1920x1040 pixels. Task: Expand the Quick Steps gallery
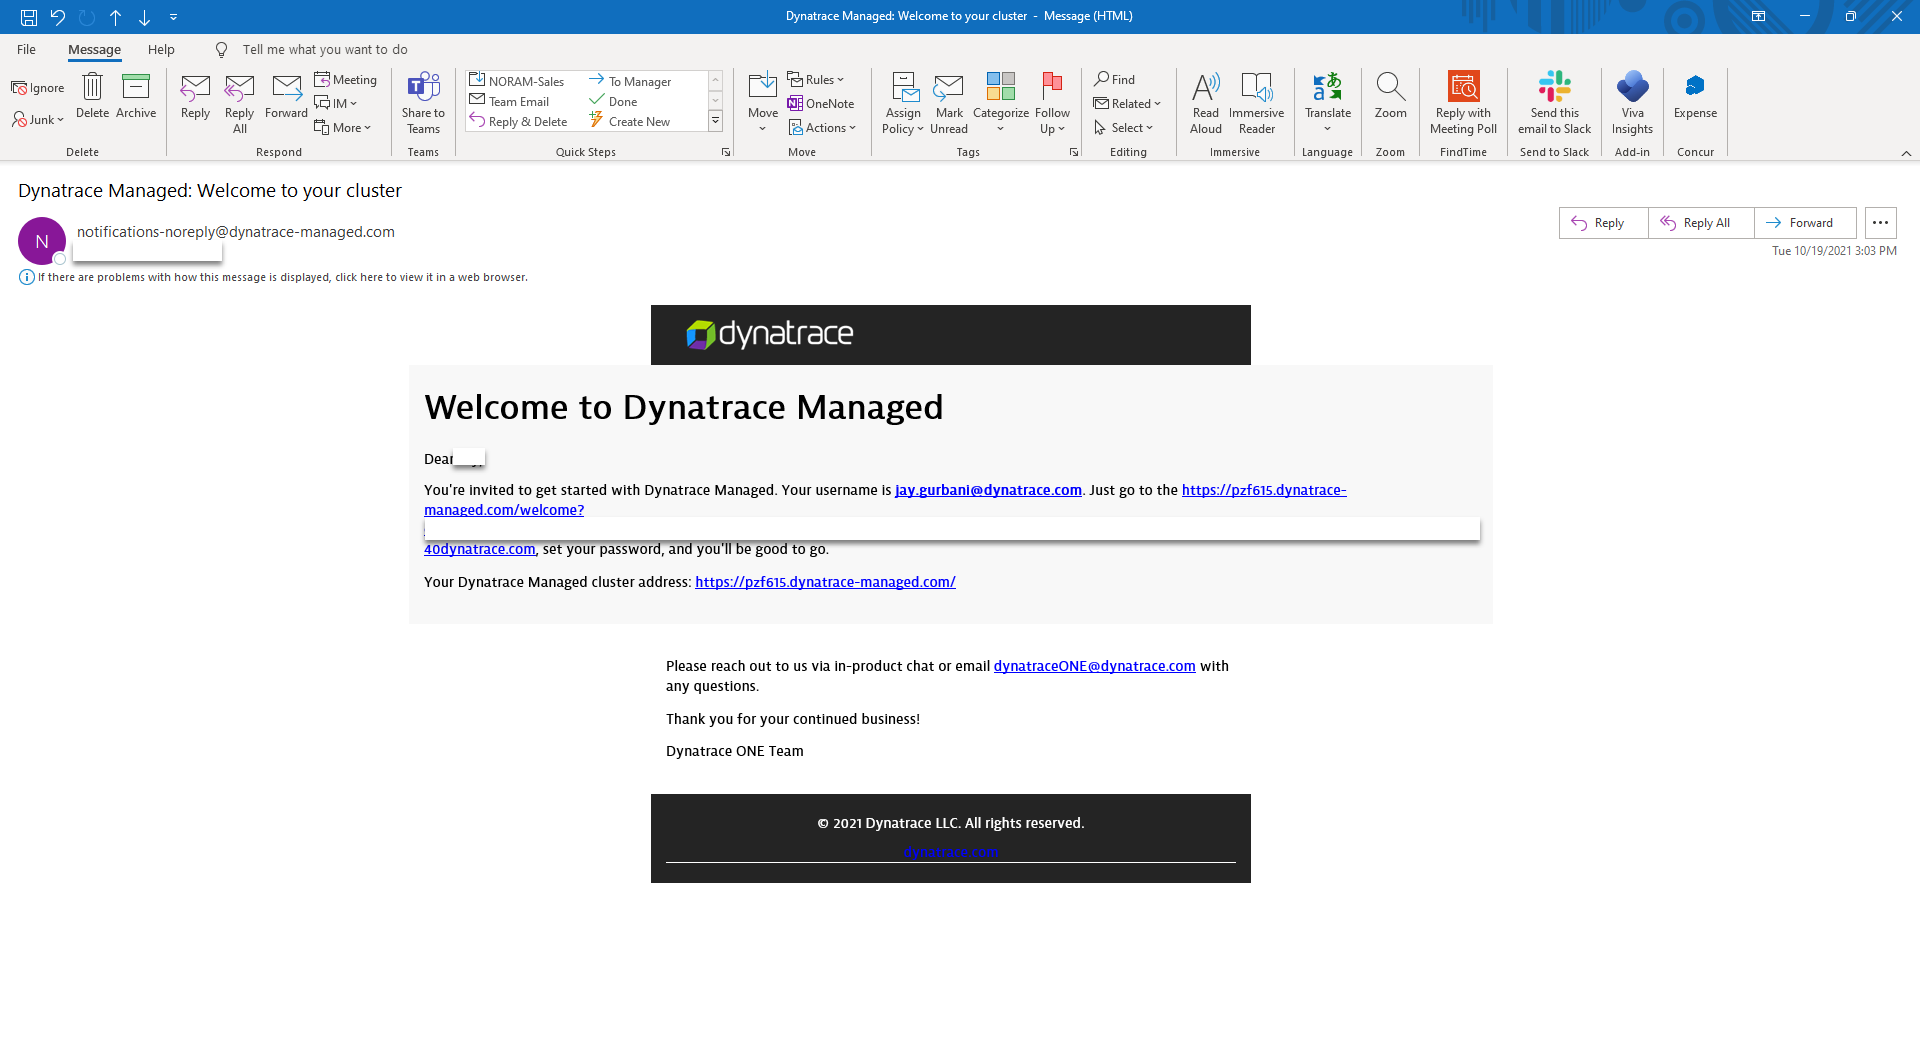click(x=716, y=122)
